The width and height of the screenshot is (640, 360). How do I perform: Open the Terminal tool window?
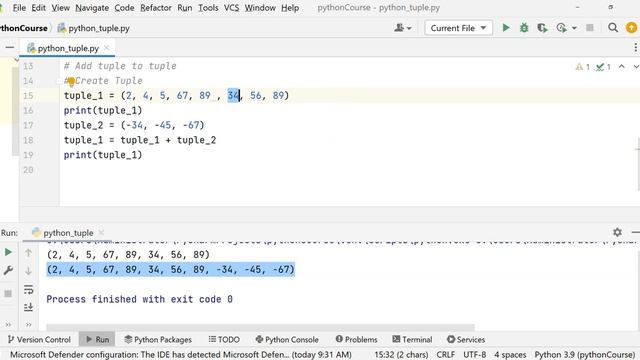point(412,339)
